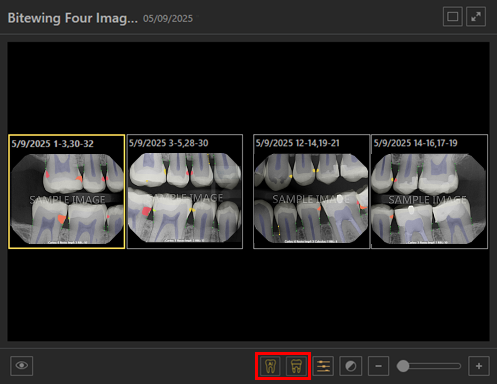Click the AI tooth analysis icon
This screenshot has height=384, width=497.
(x=270, y=366)
